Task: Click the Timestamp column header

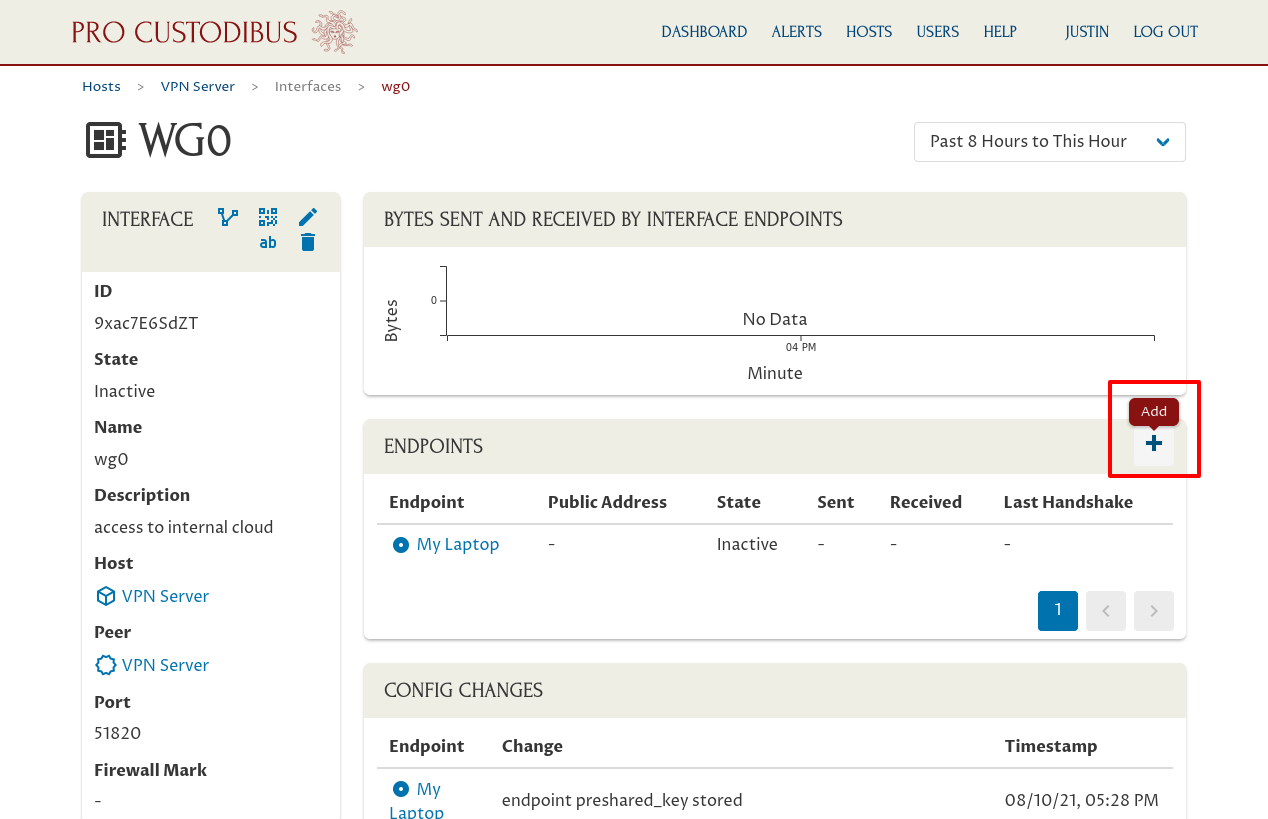Action: pos(1050,746)
